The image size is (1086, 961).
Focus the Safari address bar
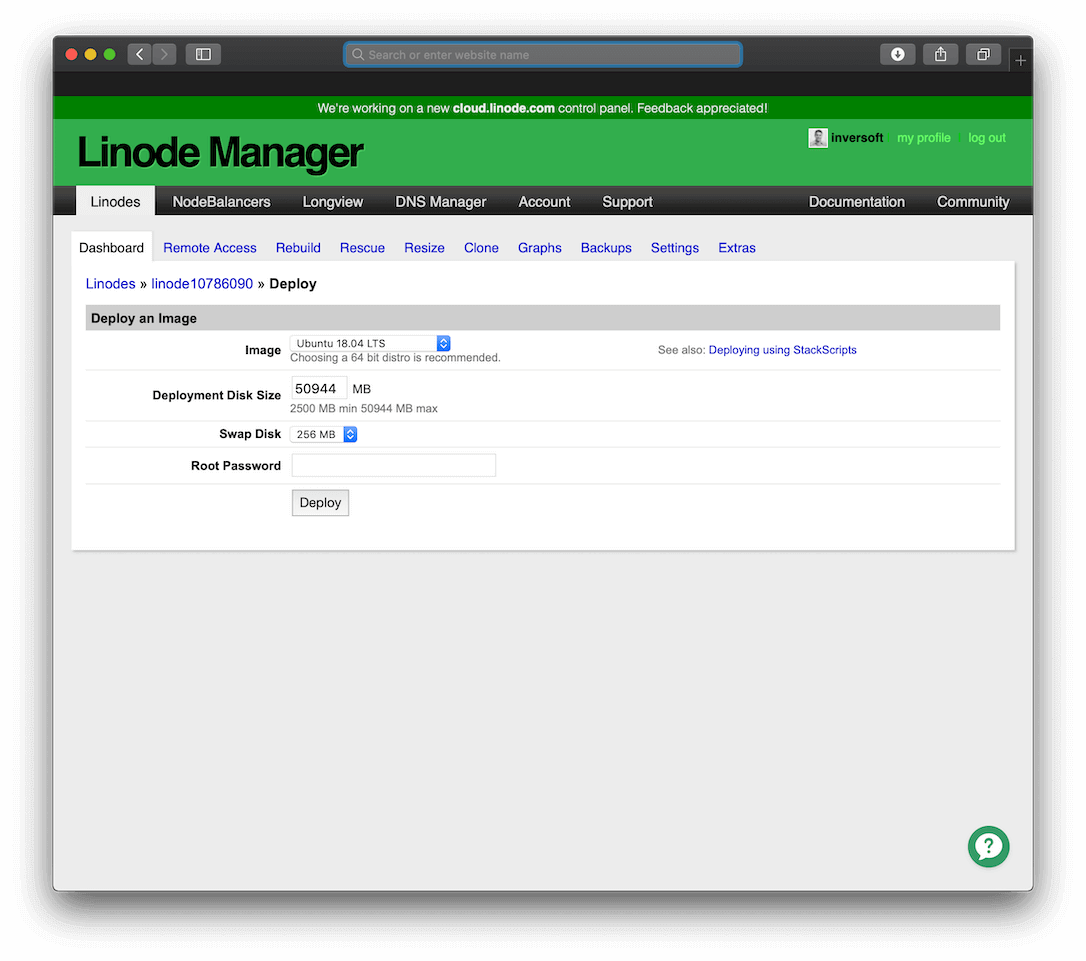543,55
